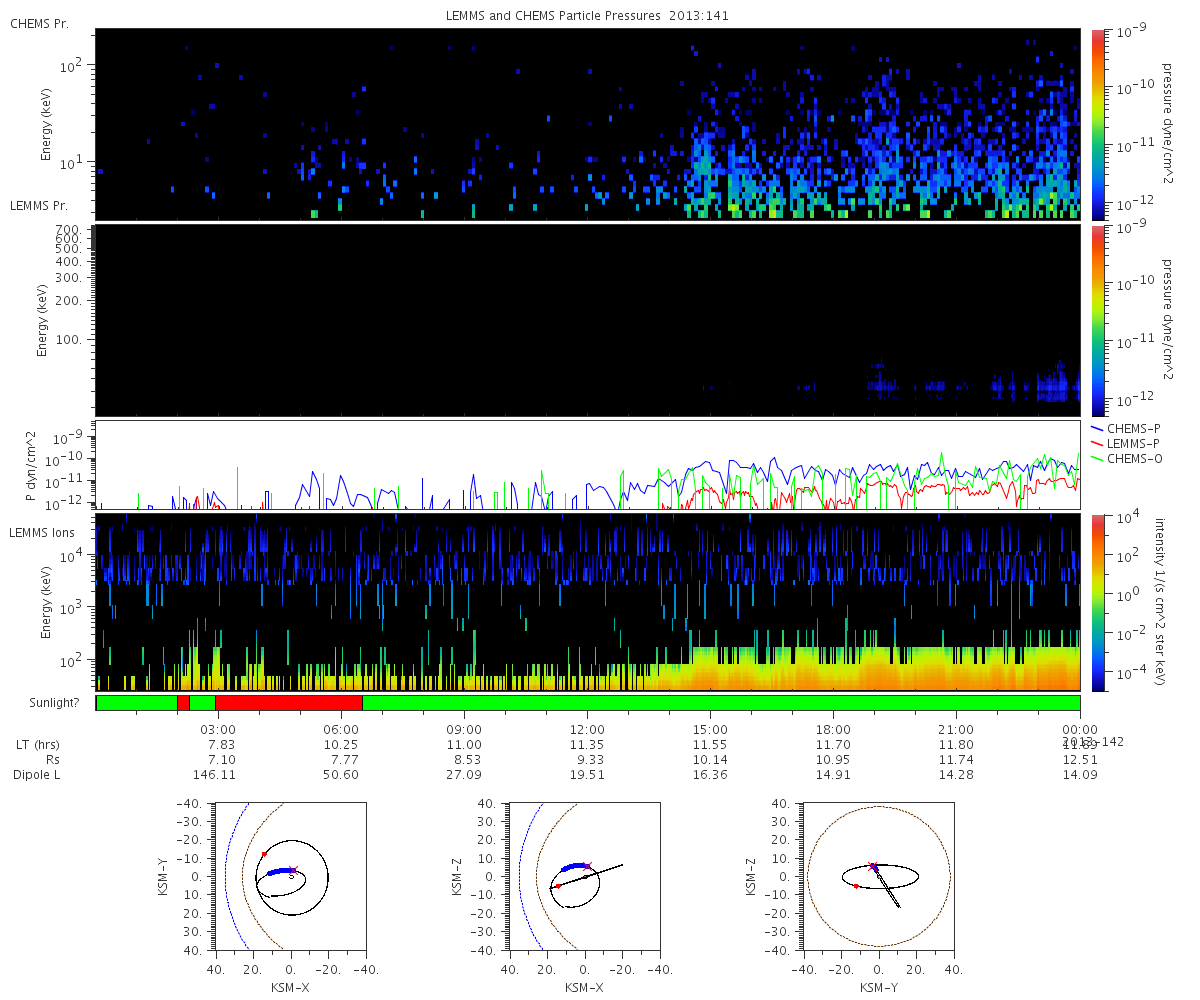The height and width of the screenshot is (1000, 1200).
Task: Click the 18:00 time axis label
Action: (x=833, y=730)
